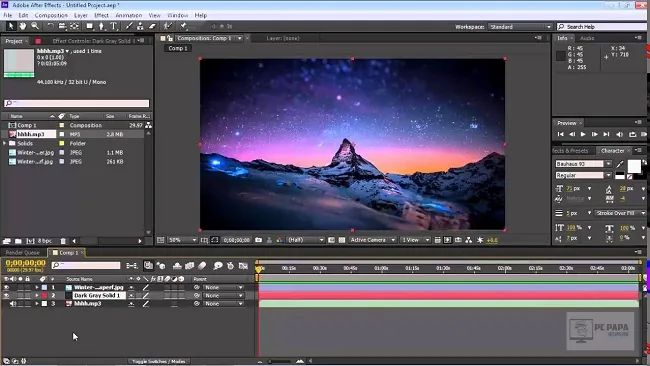Click the Take Snapshot camera icon
This screenshot has height=366, width=650.
click(x=259, y=240)
